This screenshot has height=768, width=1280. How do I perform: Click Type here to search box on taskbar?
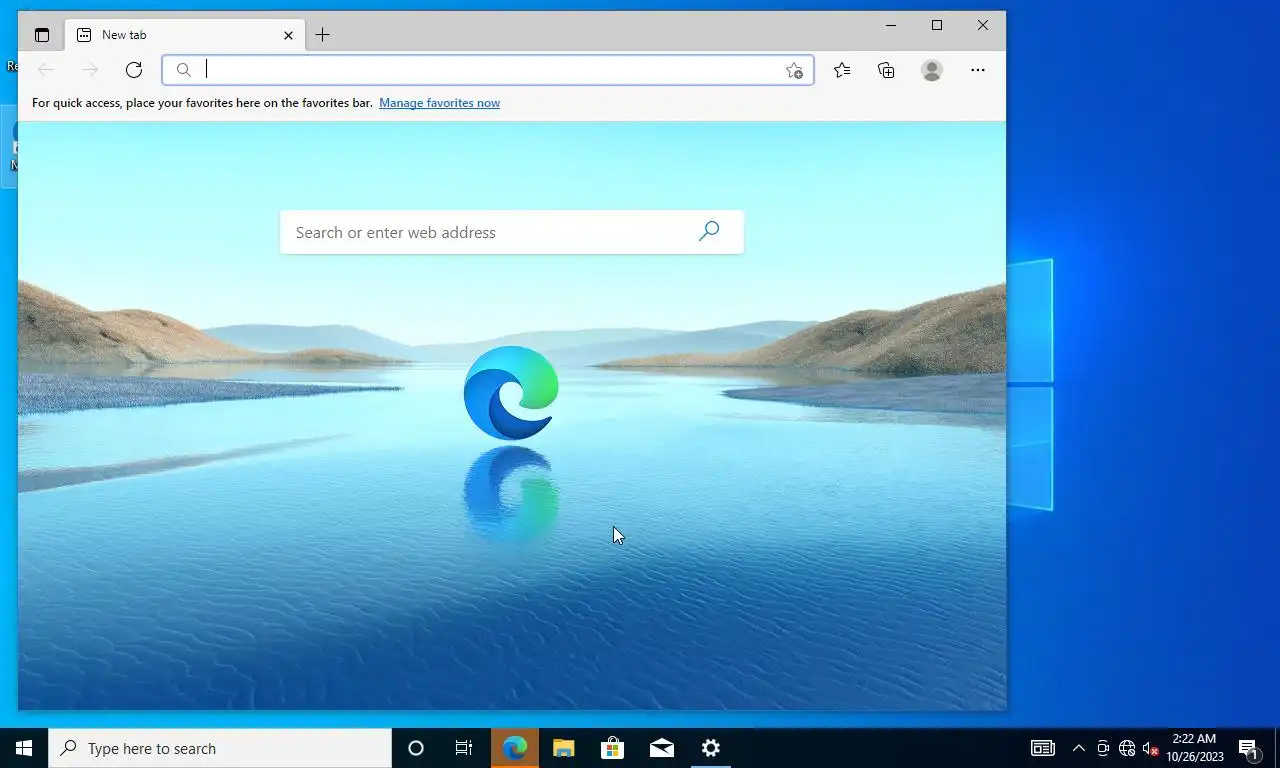pyautogui.click(x=220, y=748)
